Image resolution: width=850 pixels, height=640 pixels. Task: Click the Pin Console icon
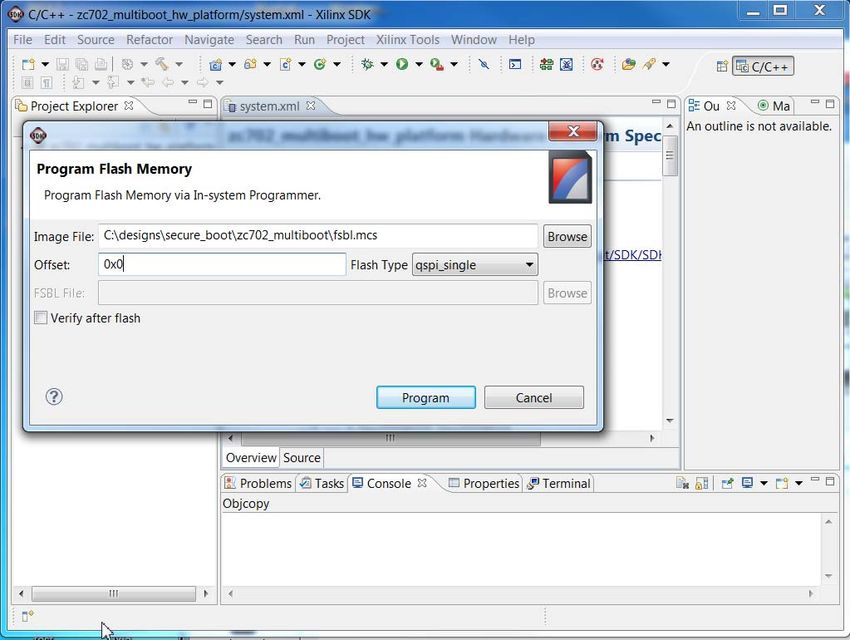pyautogui.click(x=727, y=483)
